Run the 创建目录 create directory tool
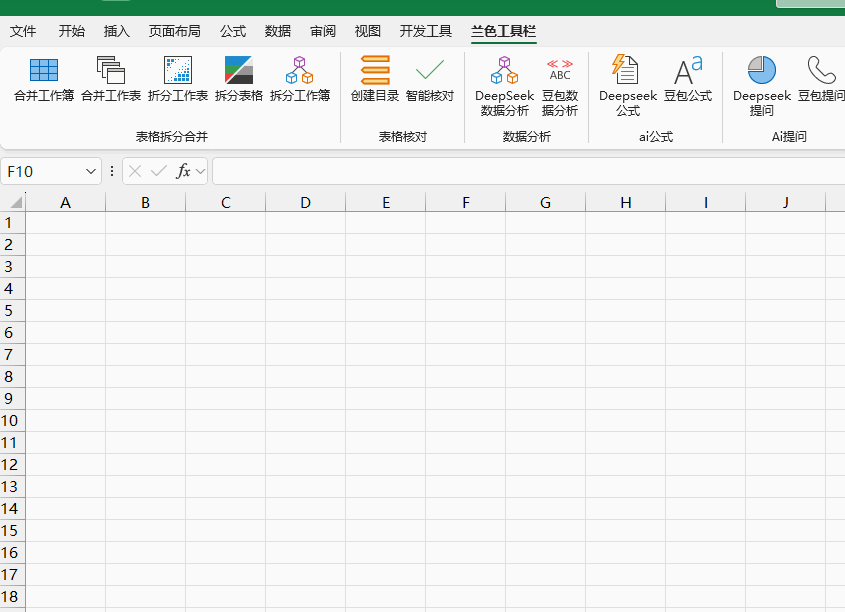This screenshot has width=845, height=612. point(375,80)
